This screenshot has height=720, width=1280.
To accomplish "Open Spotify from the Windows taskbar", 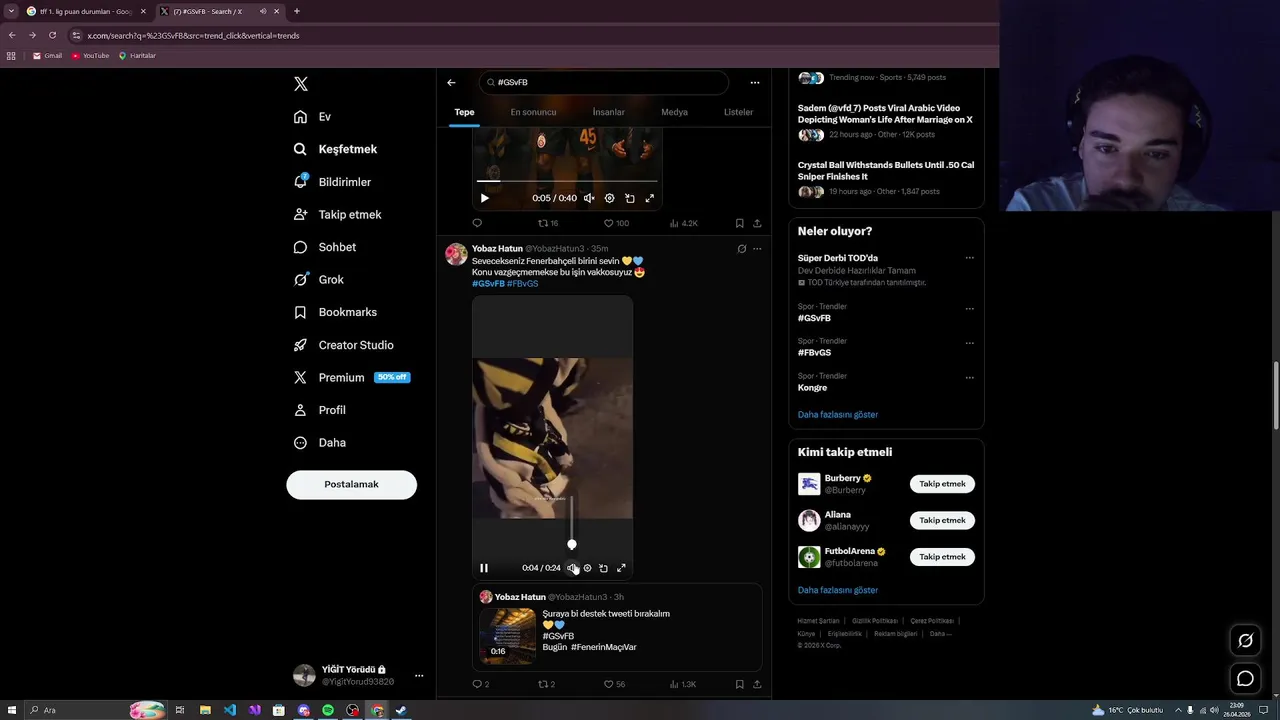I will (x=328, y=710).
